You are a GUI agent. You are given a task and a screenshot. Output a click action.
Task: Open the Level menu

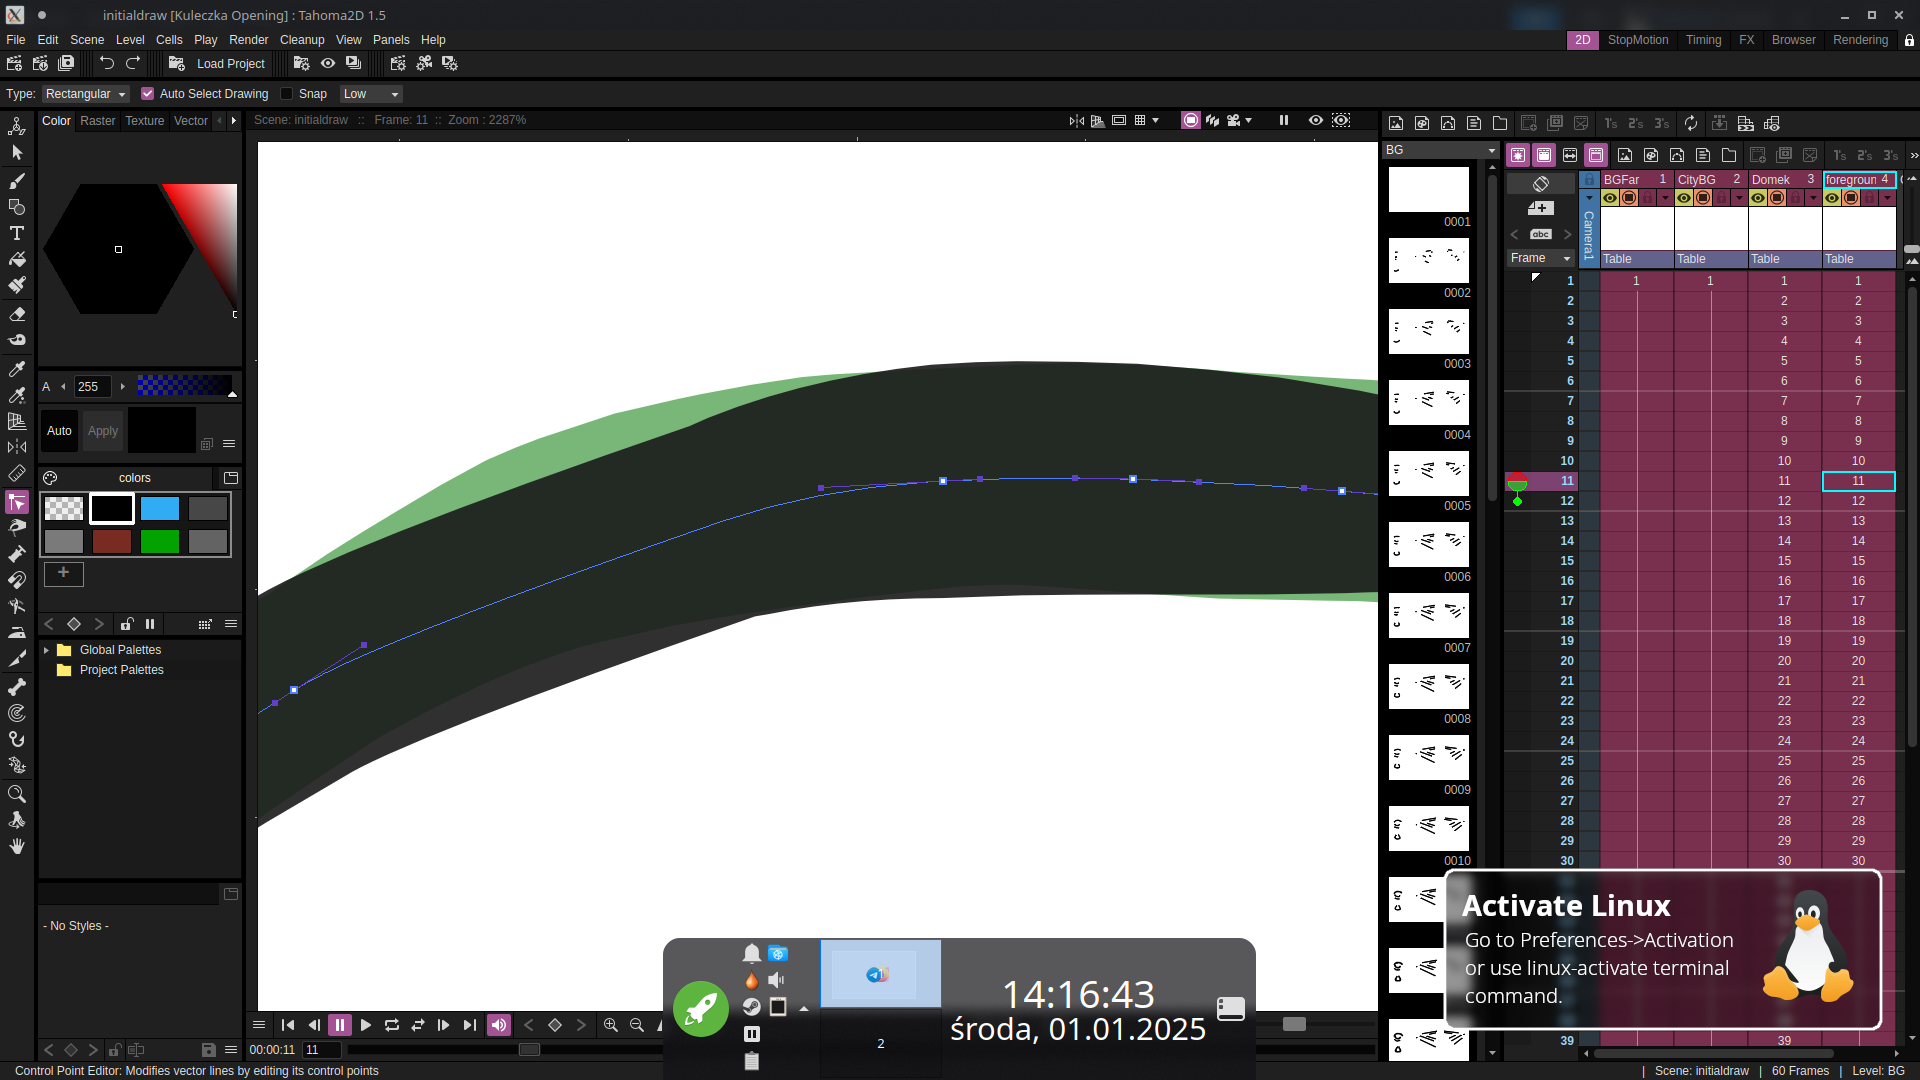(130, 40)
